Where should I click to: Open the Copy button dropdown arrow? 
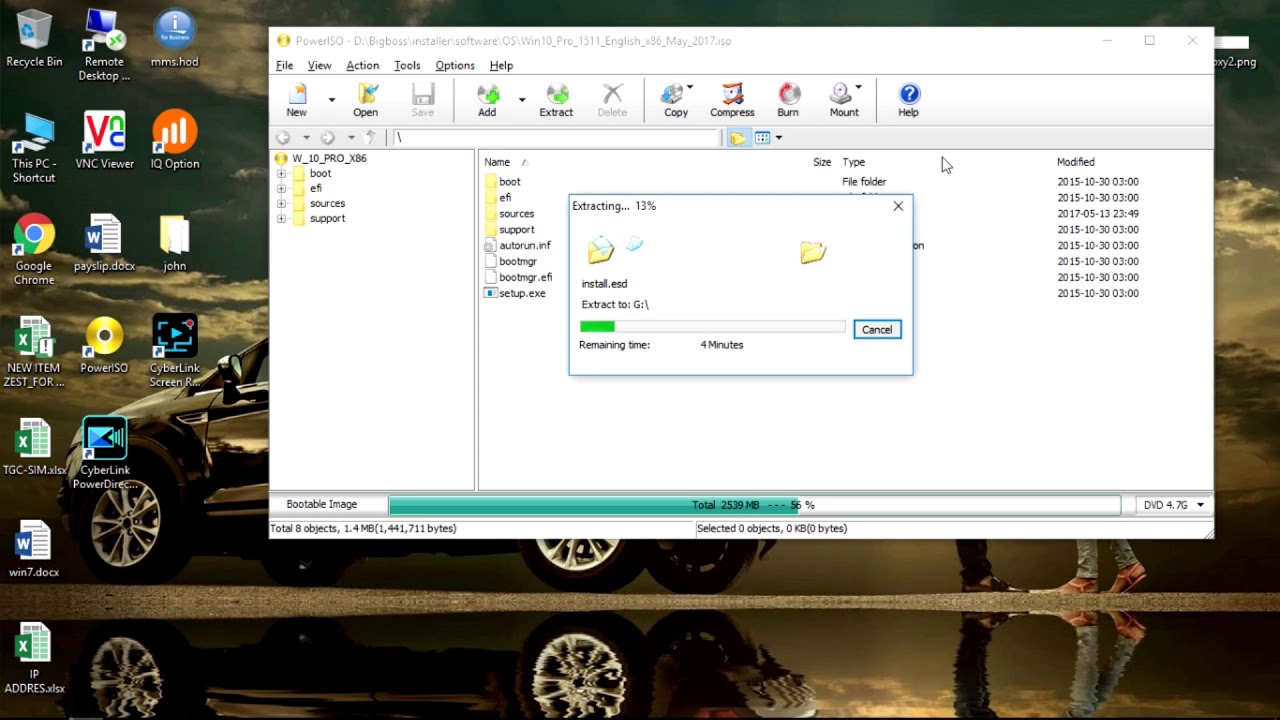coord(690,87)
